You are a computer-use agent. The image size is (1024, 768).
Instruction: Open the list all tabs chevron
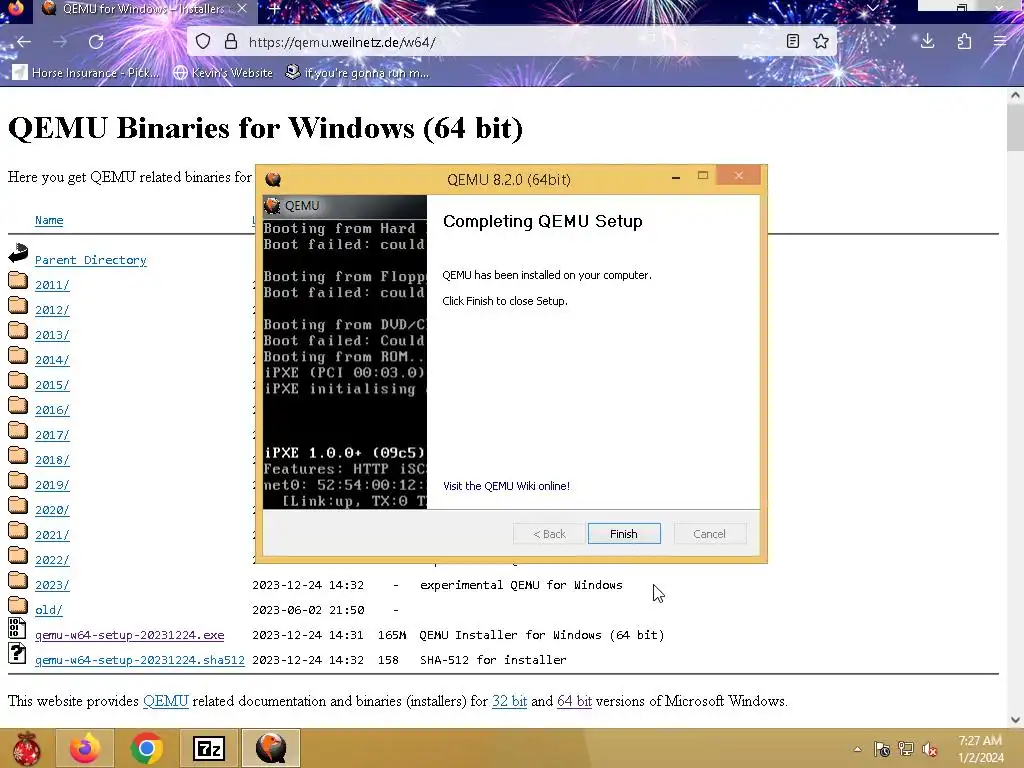pyautogui.click(x=872, y=8)
